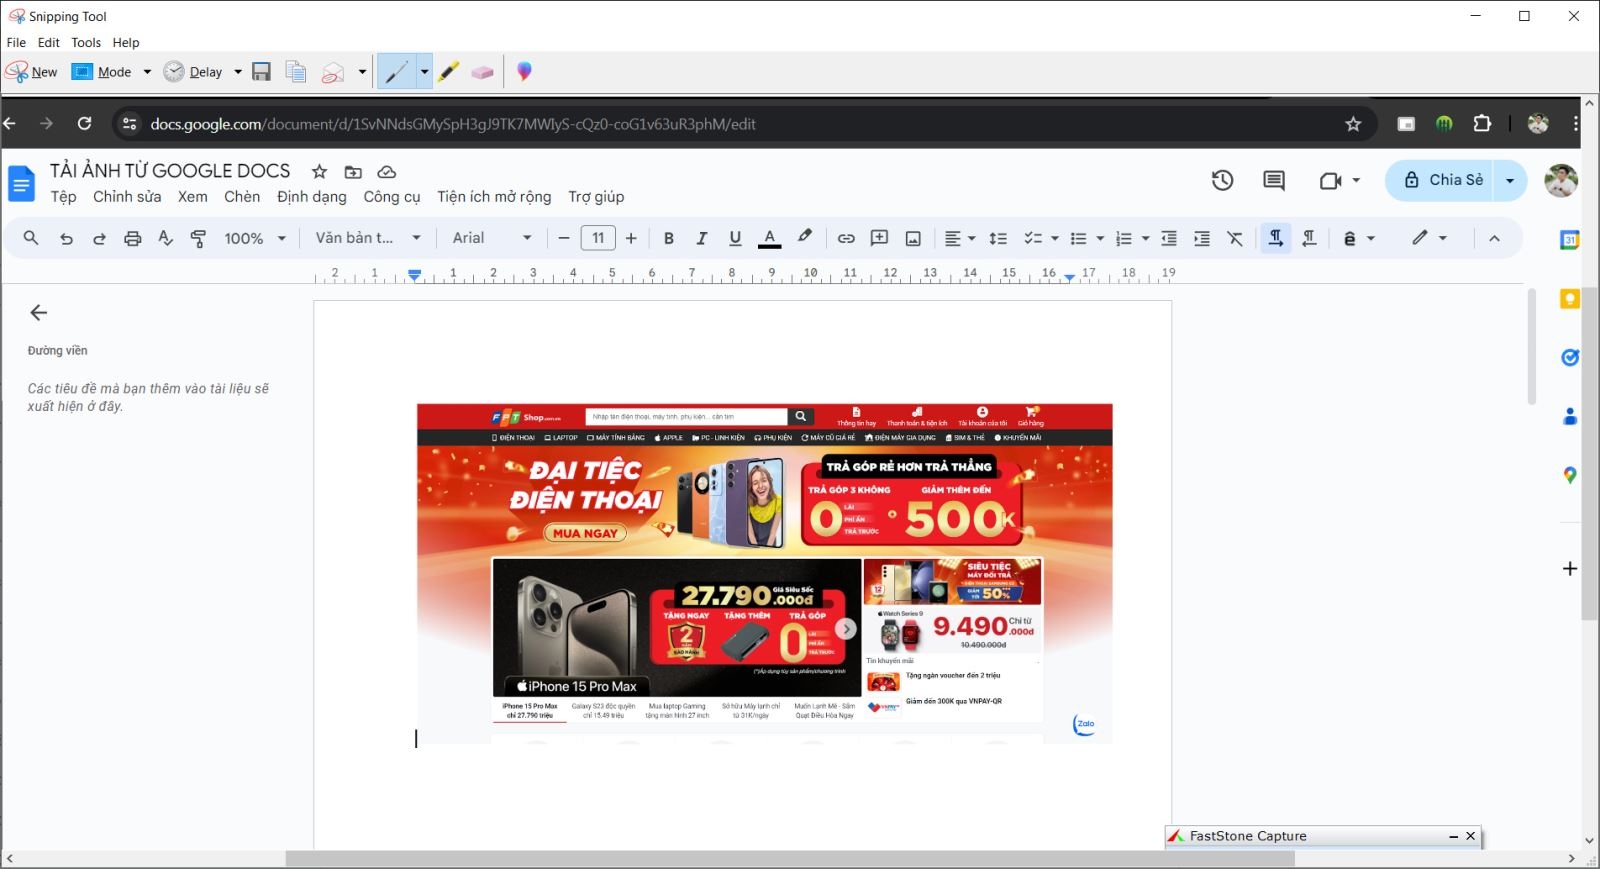
Task: Decrease font size with minus button
Action: click(564, 238)
